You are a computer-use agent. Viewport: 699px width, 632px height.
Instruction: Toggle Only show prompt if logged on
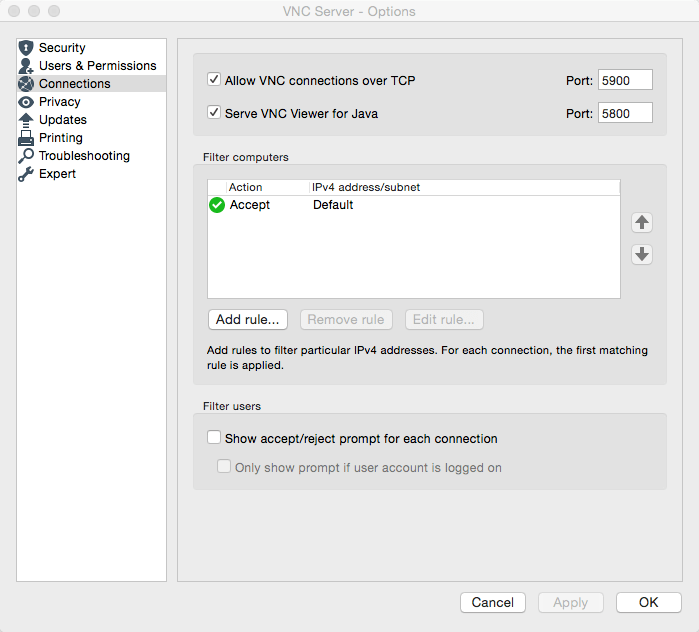pos(224,466)
